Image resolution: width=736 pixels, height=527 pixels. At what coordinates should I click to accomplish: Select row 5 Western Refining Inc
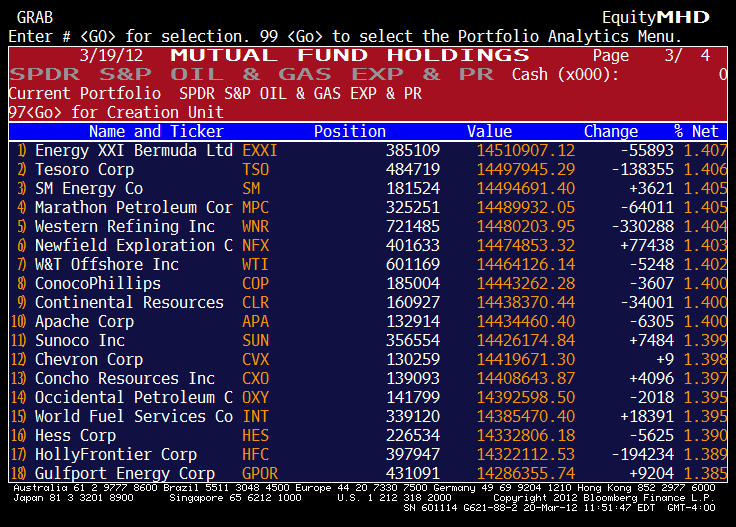pos(368,227)
